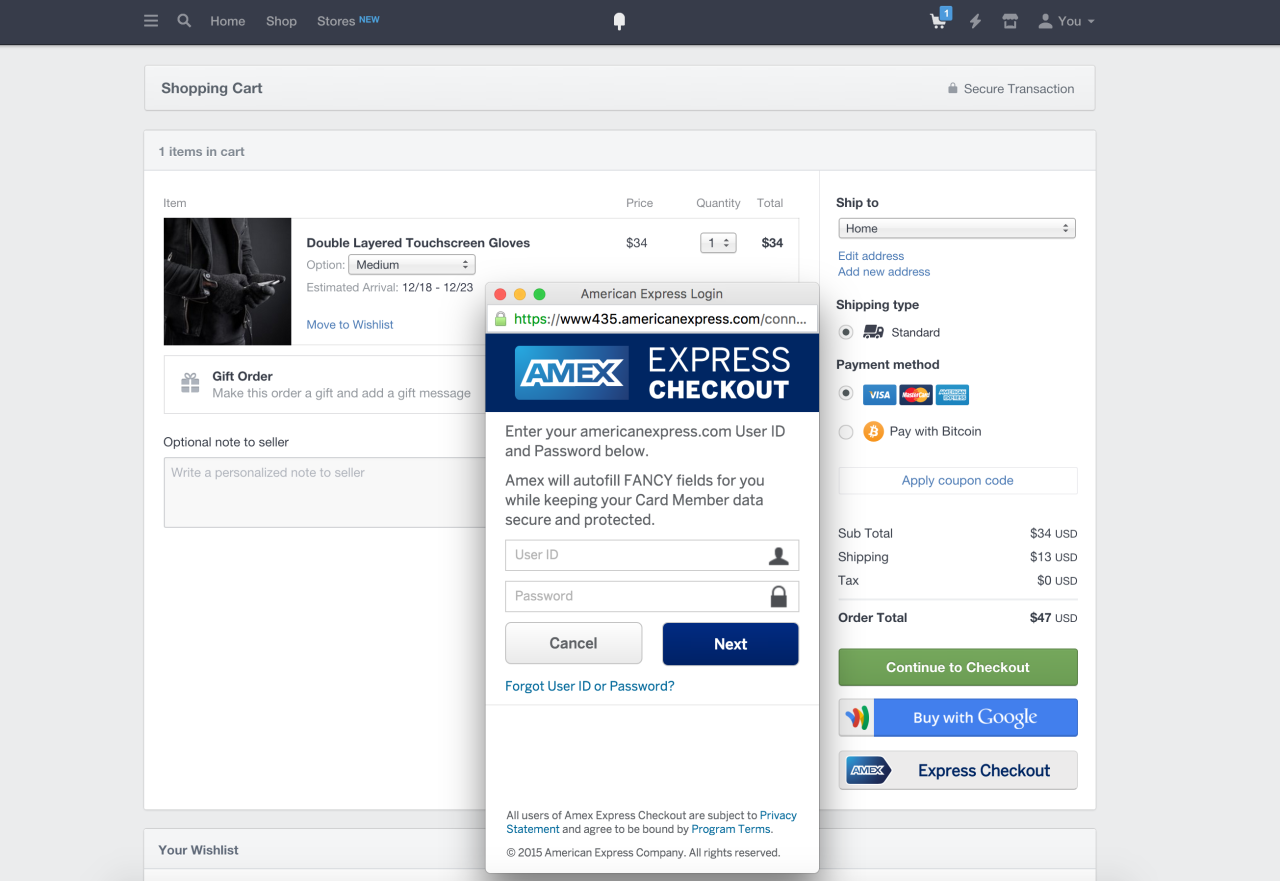The height and width of the screenshot is (881, 1280).
Task: Click the popup URL address bar
Action: 652,319
